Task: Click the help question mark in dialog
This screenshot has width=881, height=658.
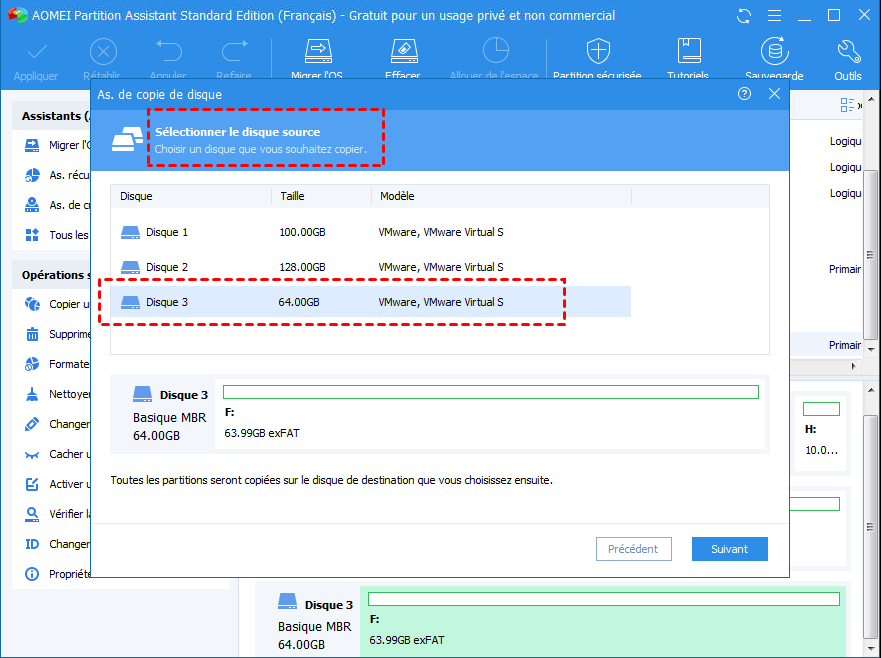Action: 744,94
